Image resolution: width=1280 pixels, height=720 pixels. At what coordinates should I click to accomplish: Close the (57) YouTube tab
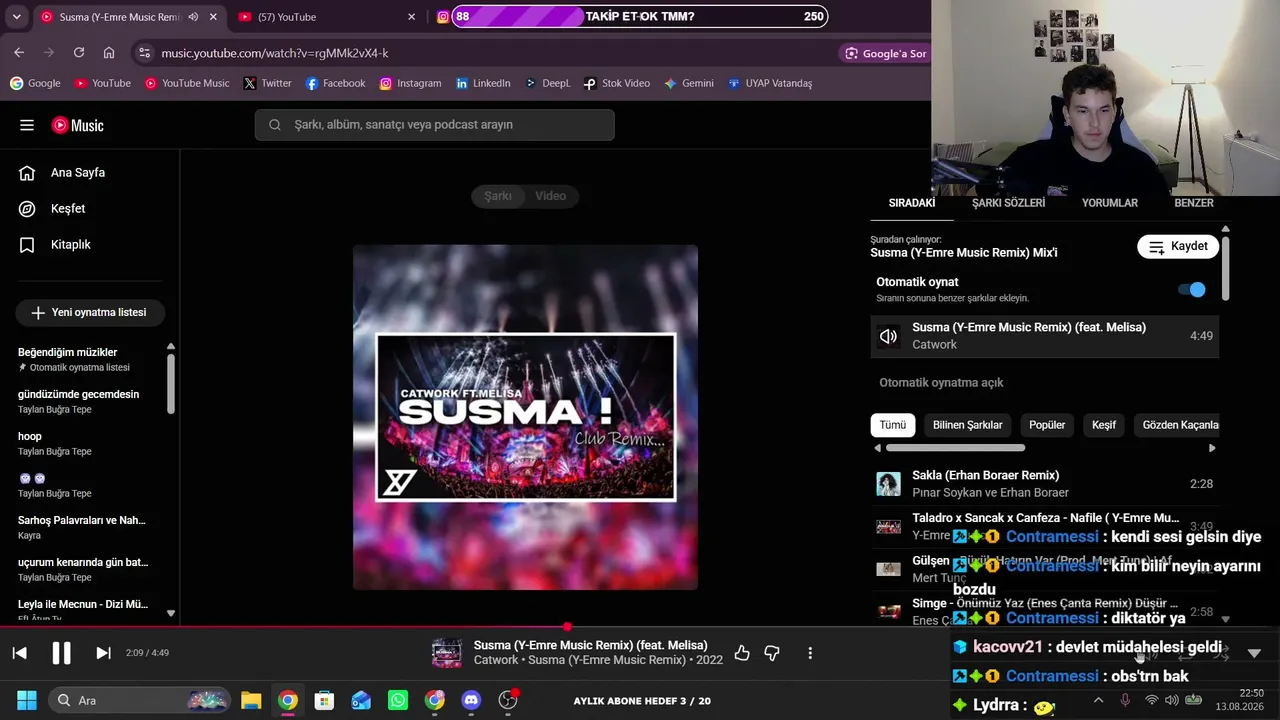(x=411, y=17)
